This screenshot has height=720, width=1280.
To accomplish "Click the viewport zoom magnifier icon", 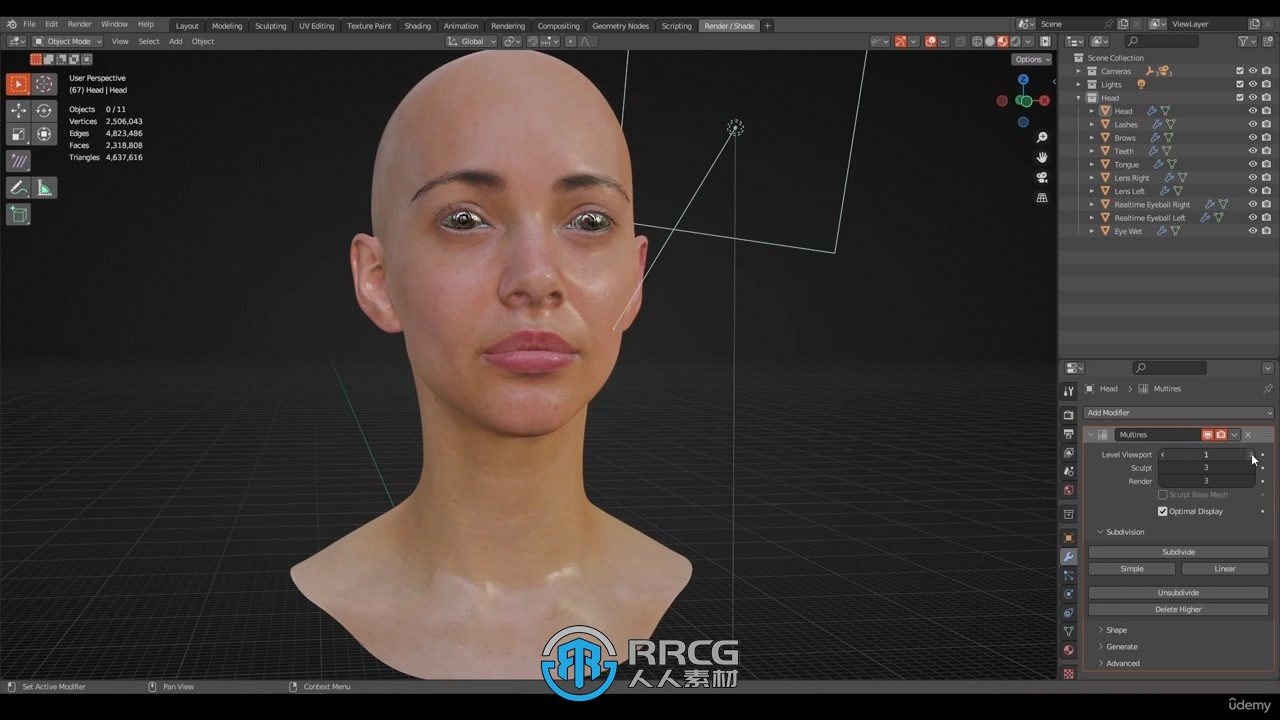I will coord(1042,137).
